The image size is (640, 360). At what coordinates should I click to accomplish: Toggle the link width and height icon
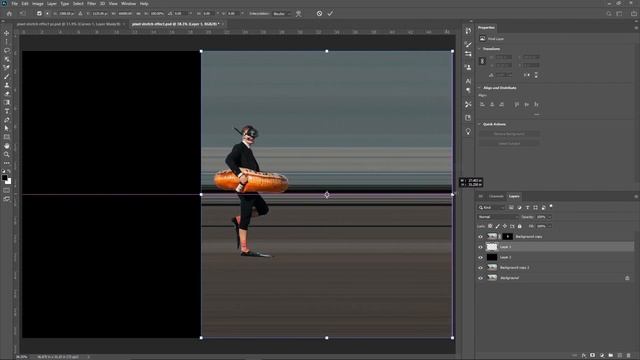pyautogui.click(x=482, y=61)
